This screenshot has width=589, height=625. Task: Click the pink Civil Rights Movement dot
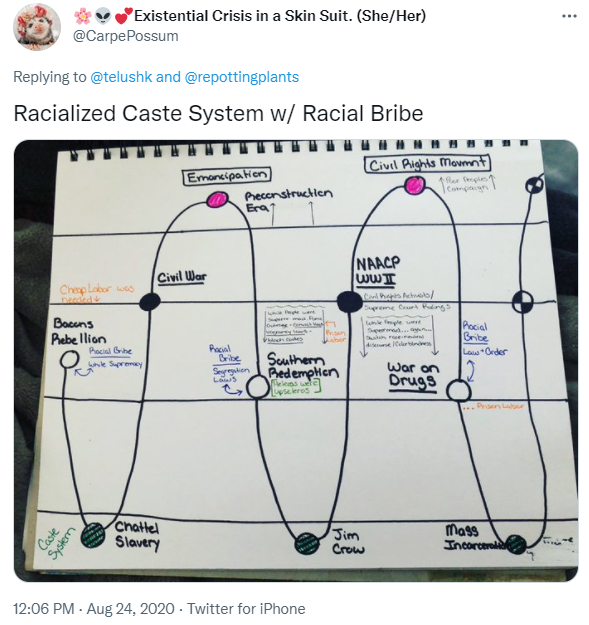pyautogui.click(x=415, y=186)
